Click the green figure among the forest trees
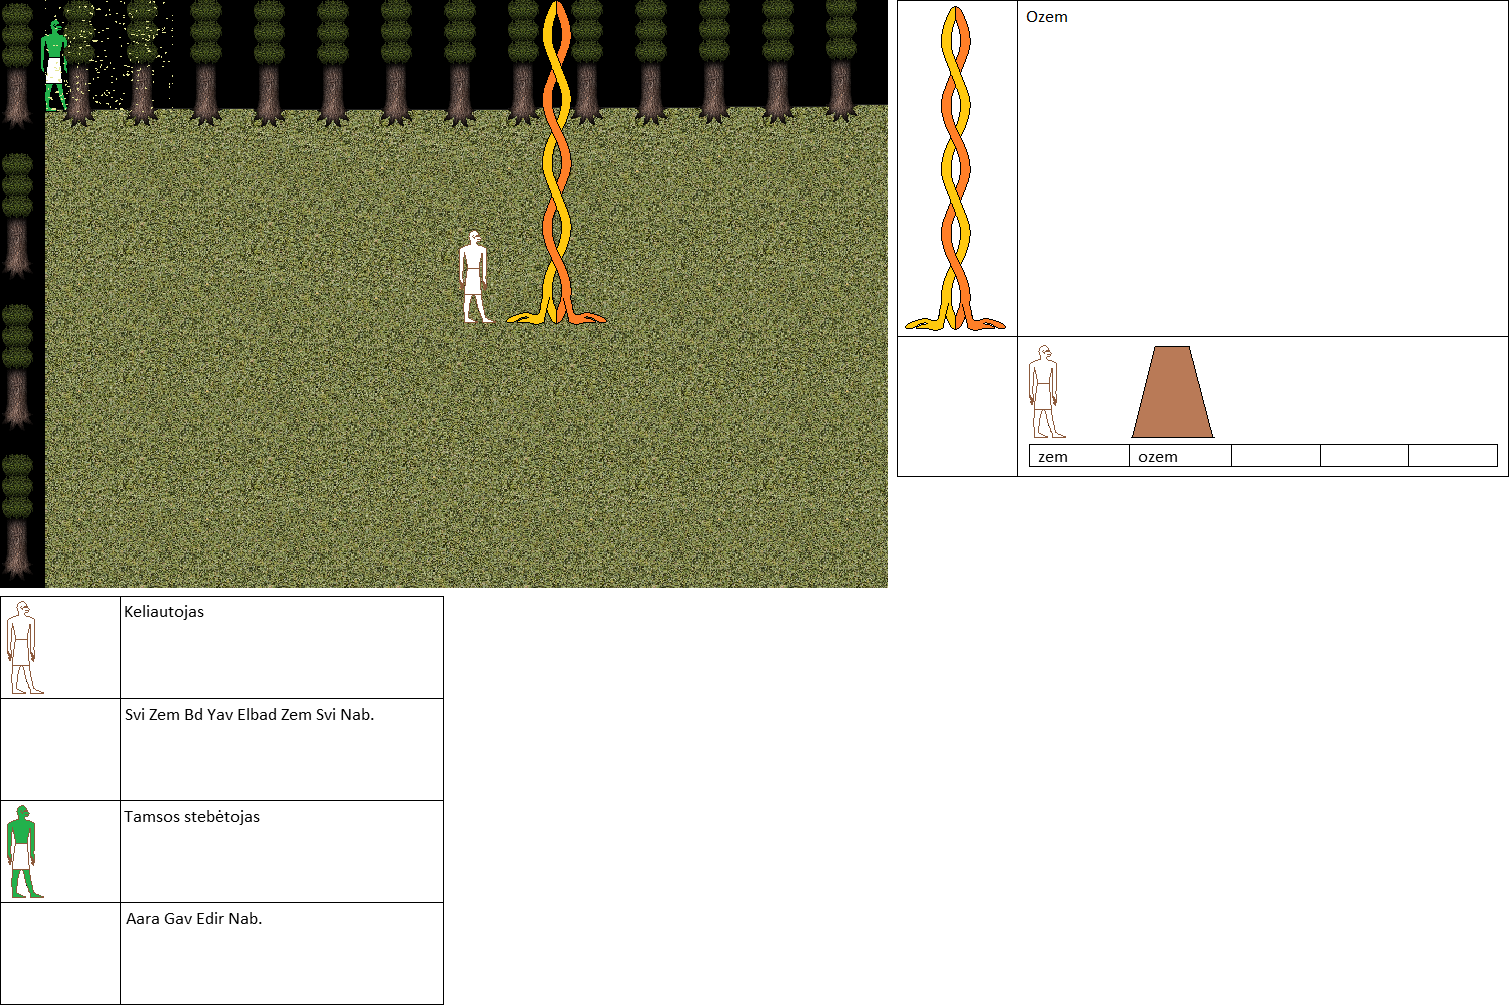1509x1005 pixels. (x=53, y=65)
